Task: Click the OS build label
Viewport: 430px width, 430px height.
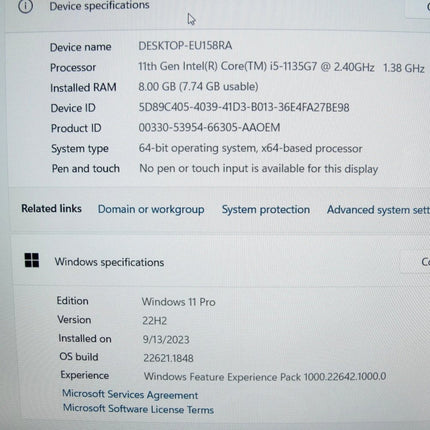Action: pyautogui.click(x=79, y=357)
